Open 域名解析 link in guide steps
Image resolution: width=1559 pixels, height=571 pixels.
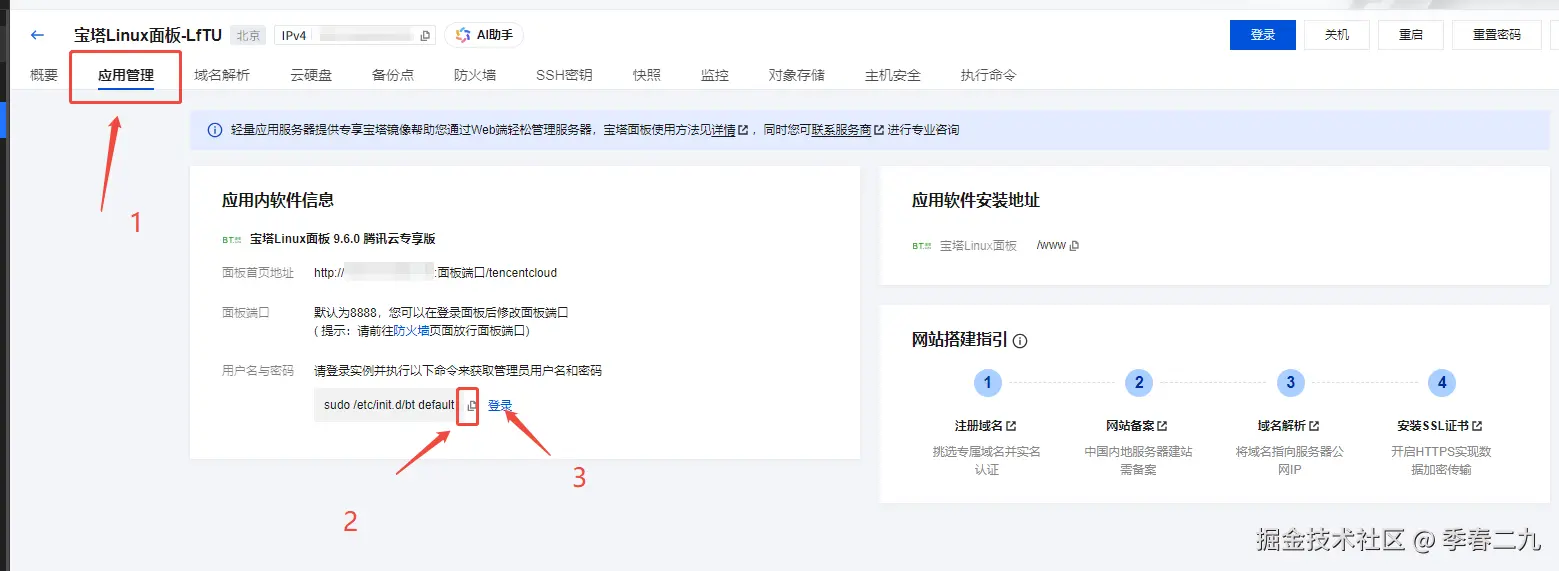point(1289,425)
